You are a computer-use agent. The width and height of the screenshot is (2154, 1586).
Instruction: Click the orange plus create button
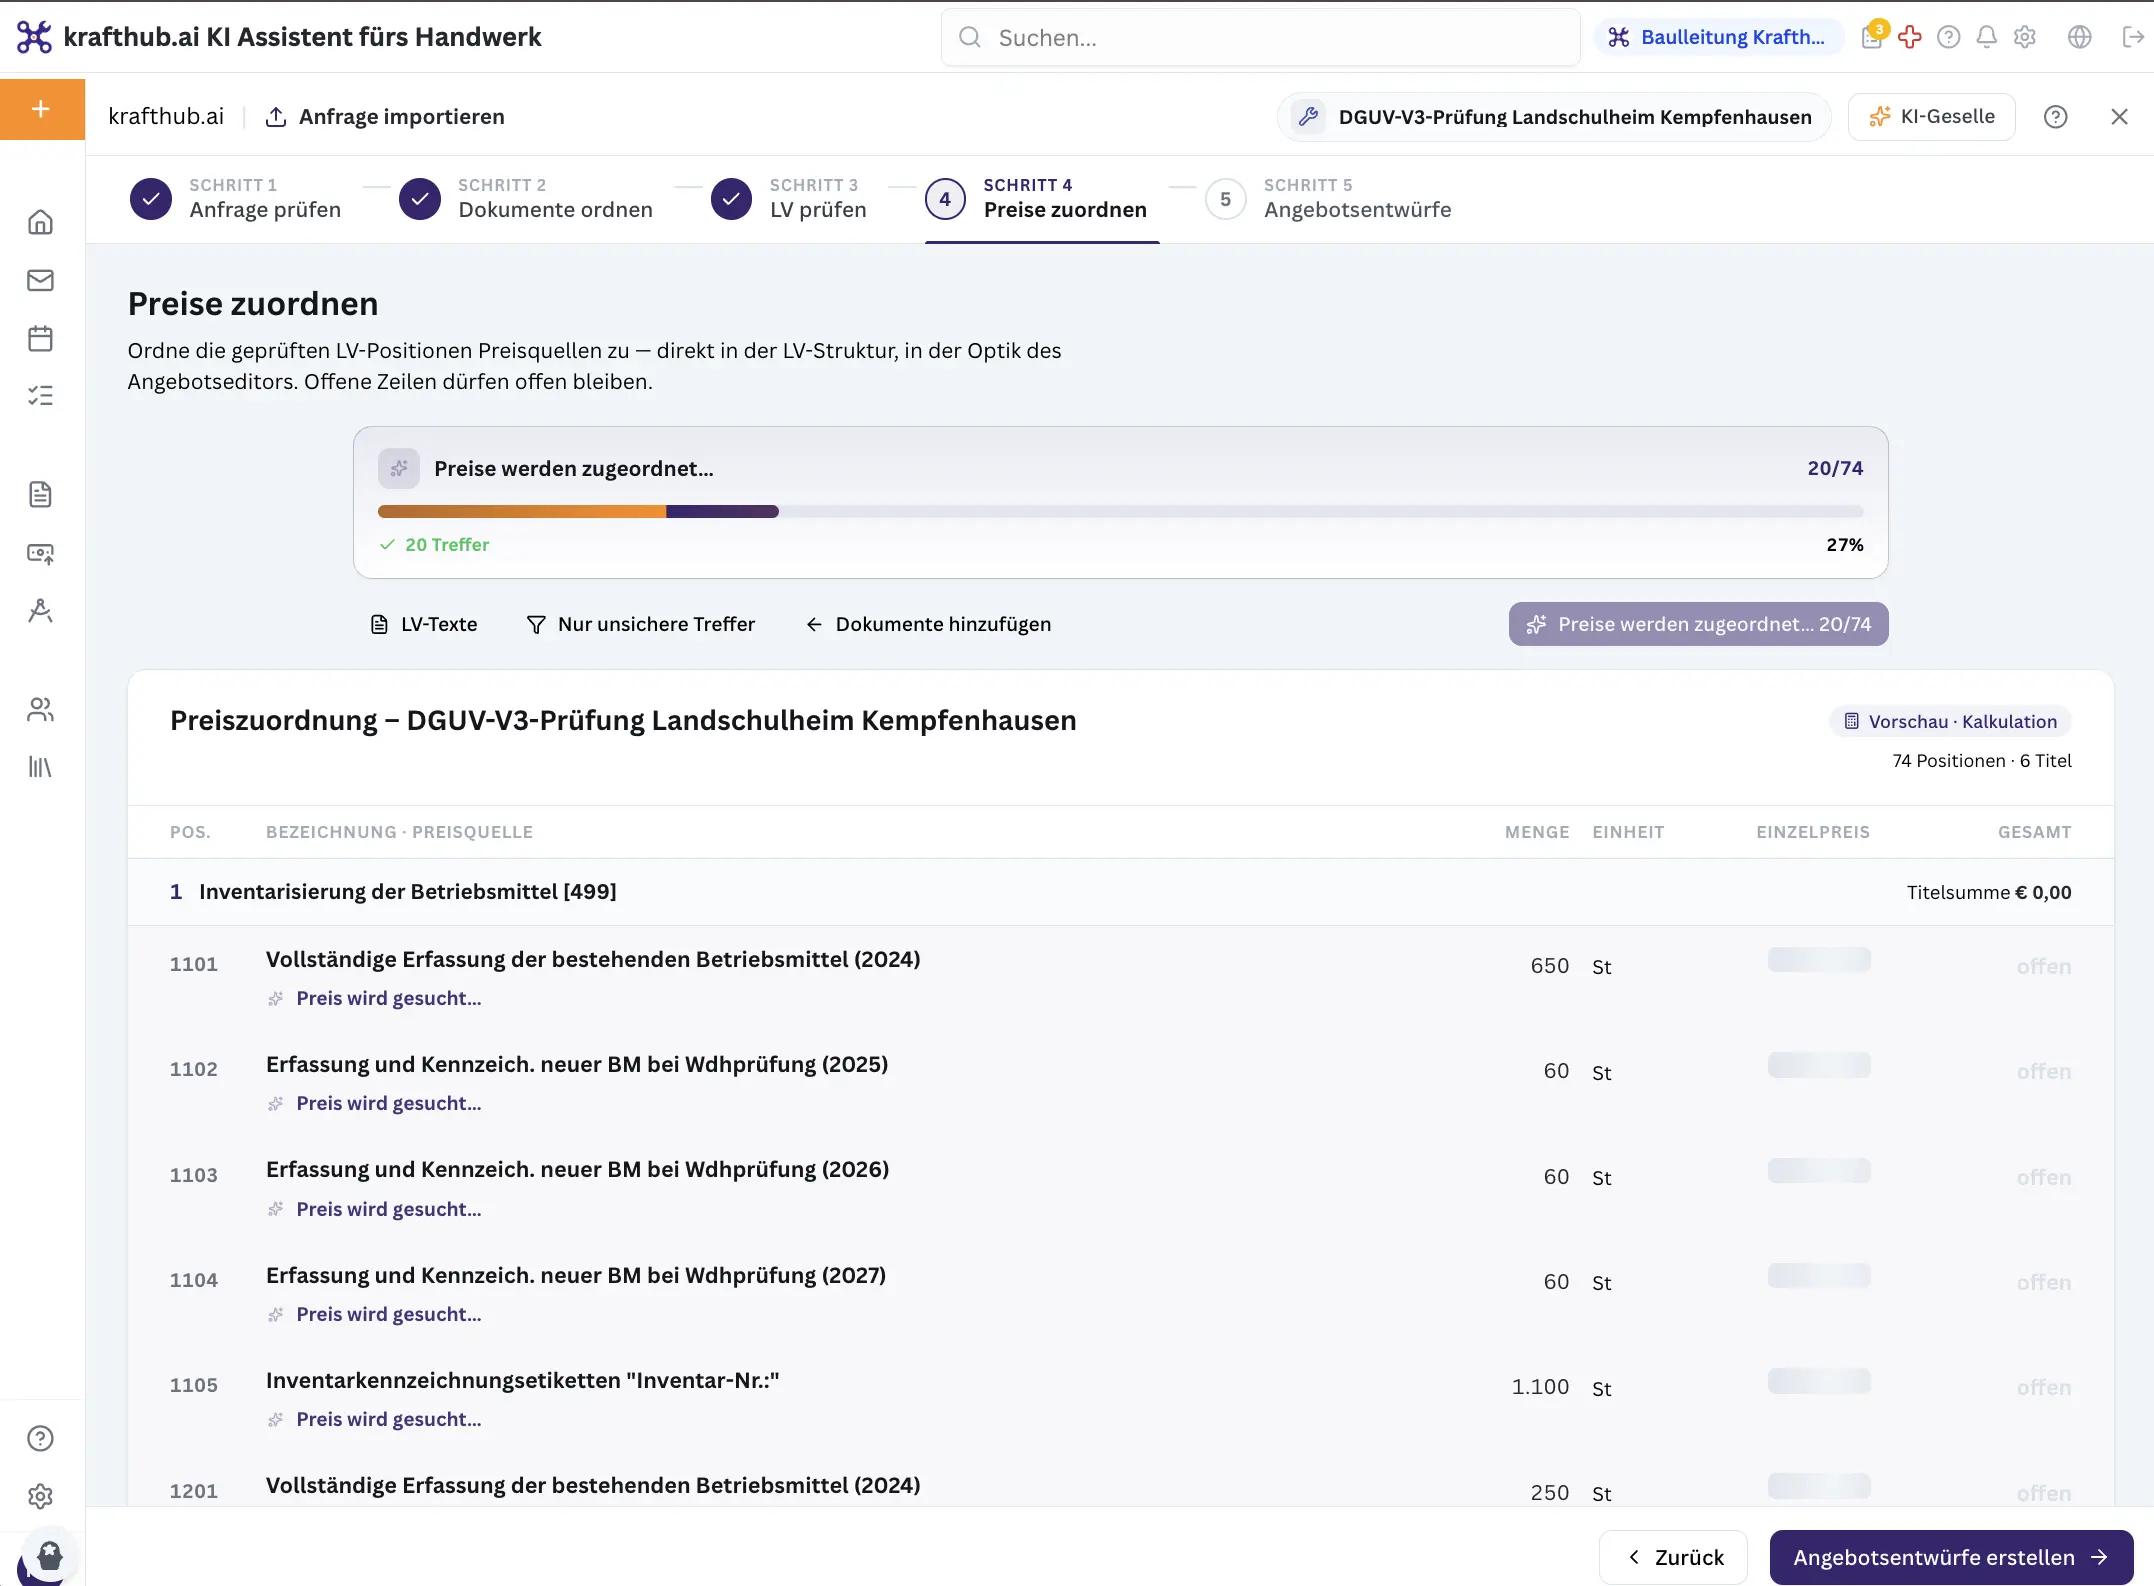pyautogui.click(x=42, y=109)
